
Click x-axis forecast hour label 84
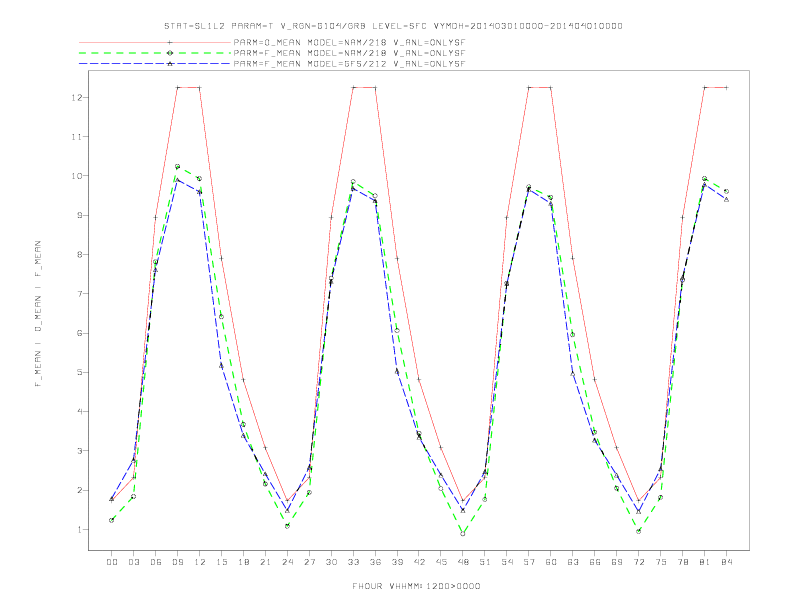[727, 562]
